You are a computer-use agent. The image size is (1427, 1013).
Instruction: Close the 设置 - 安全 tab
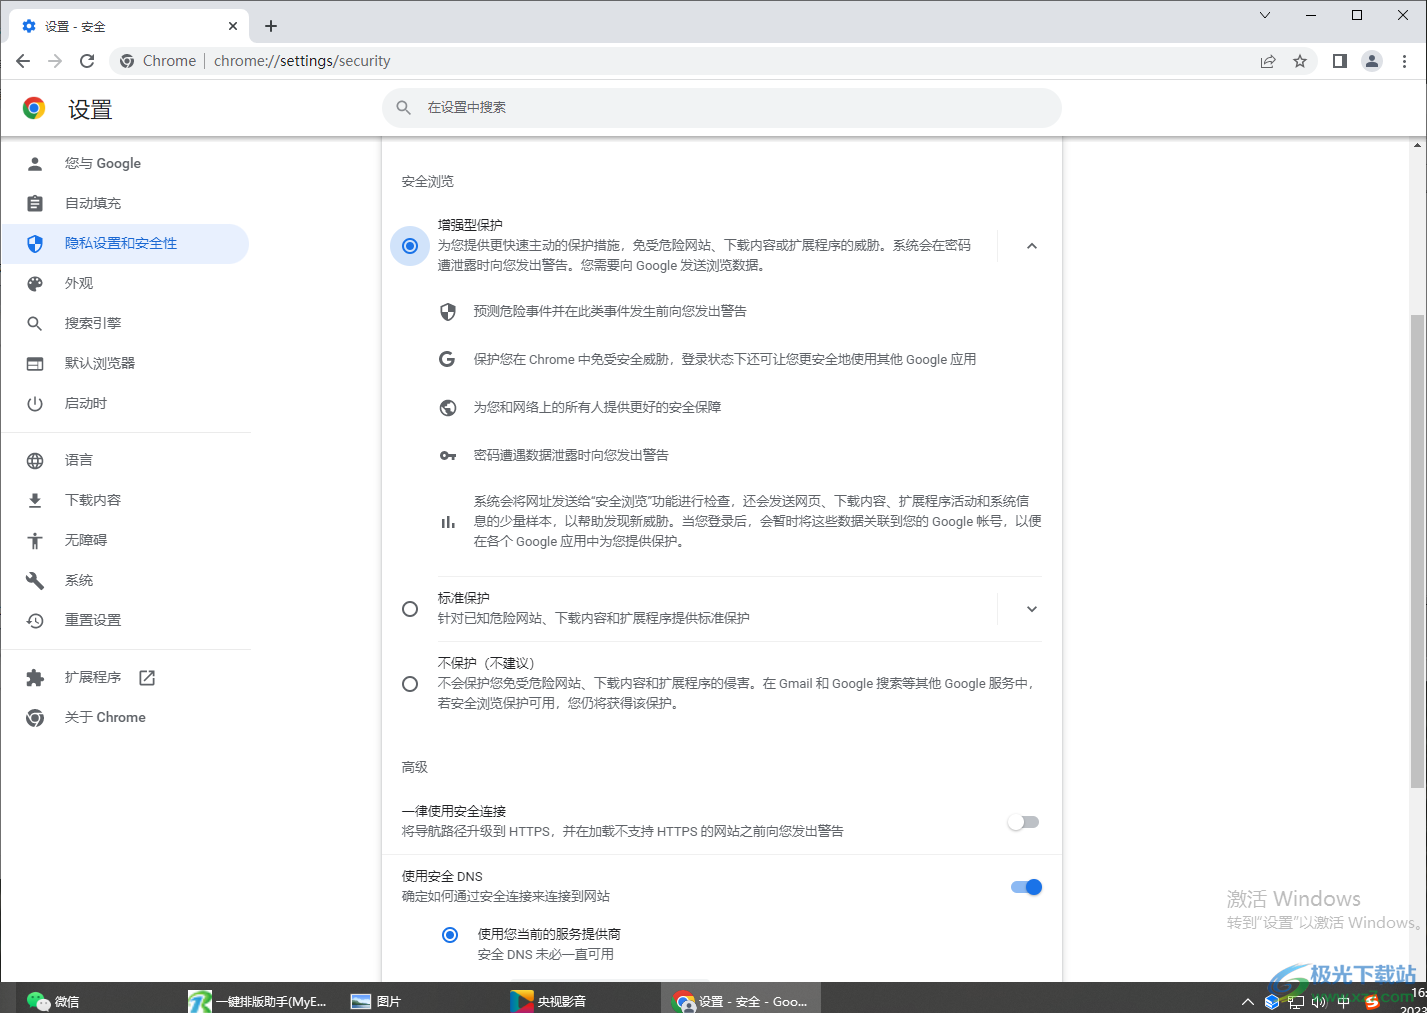click(233, 26)
